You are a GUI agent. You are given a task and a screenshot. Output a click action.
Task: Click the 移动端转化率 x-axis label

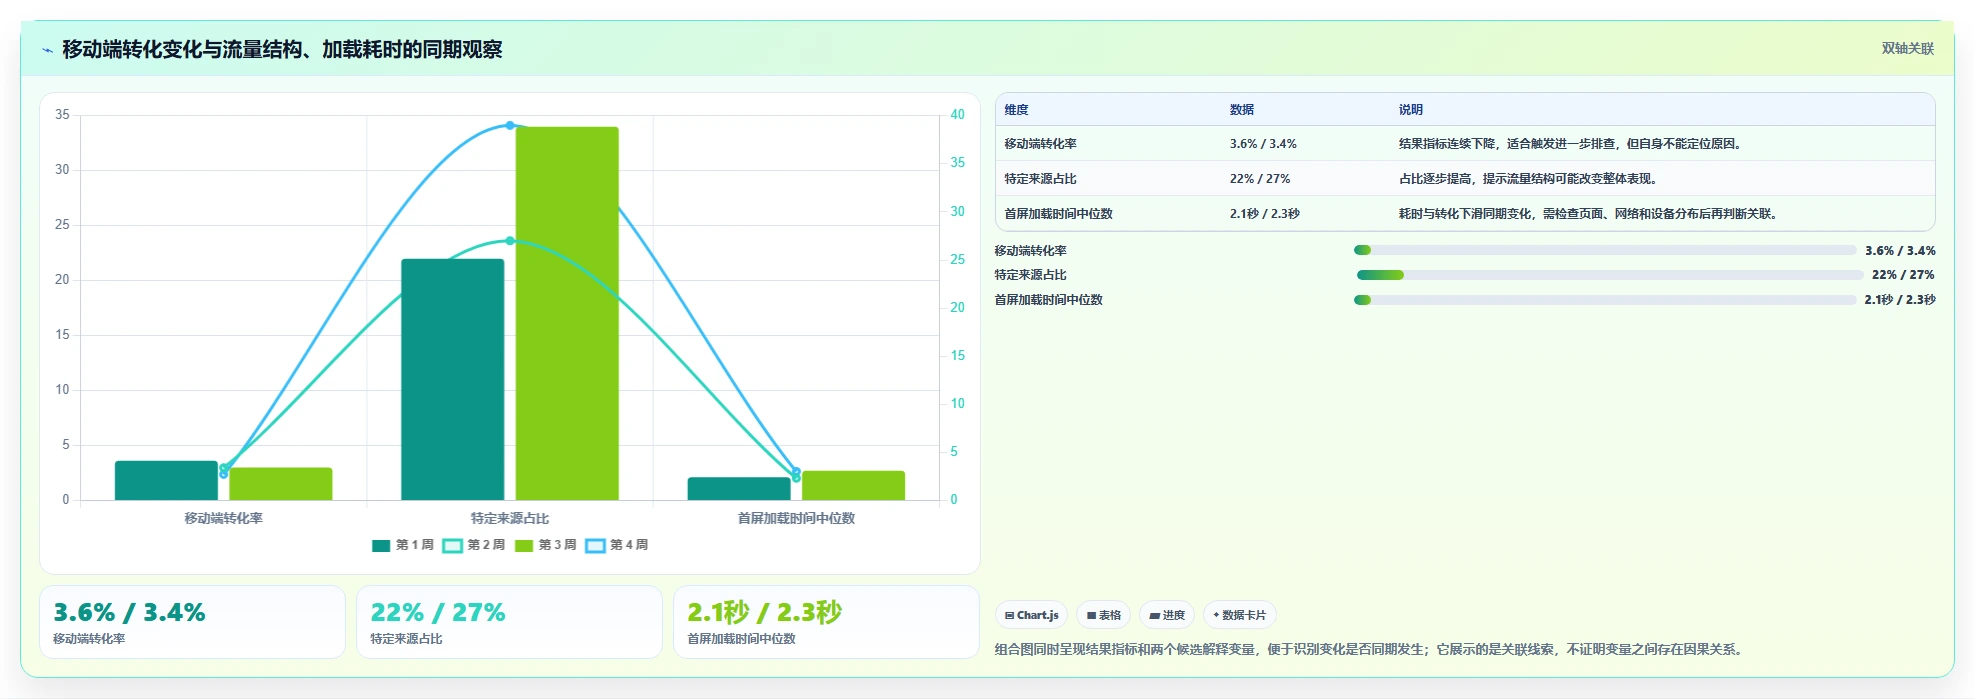click(x=224, y=518)
